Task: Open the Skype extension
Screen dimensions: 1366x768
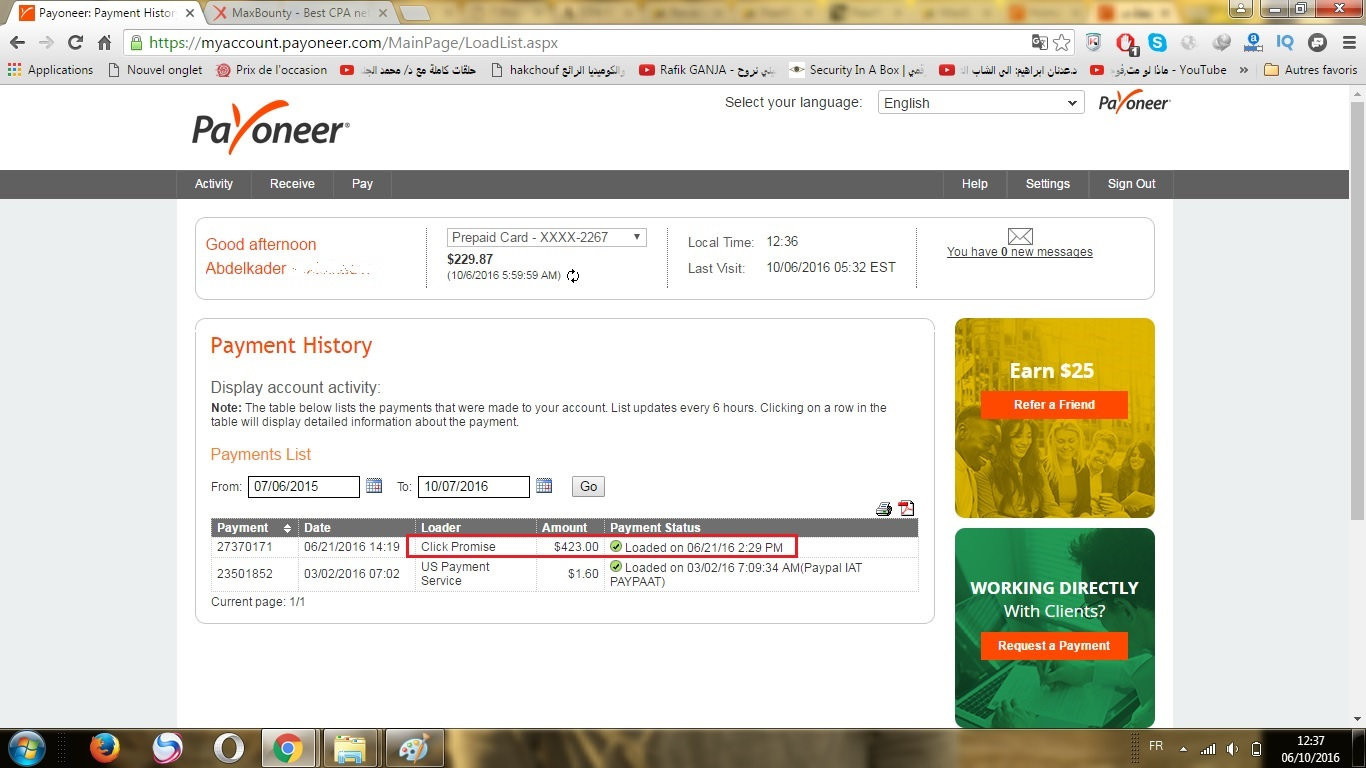Action: tap(1158, 43)
